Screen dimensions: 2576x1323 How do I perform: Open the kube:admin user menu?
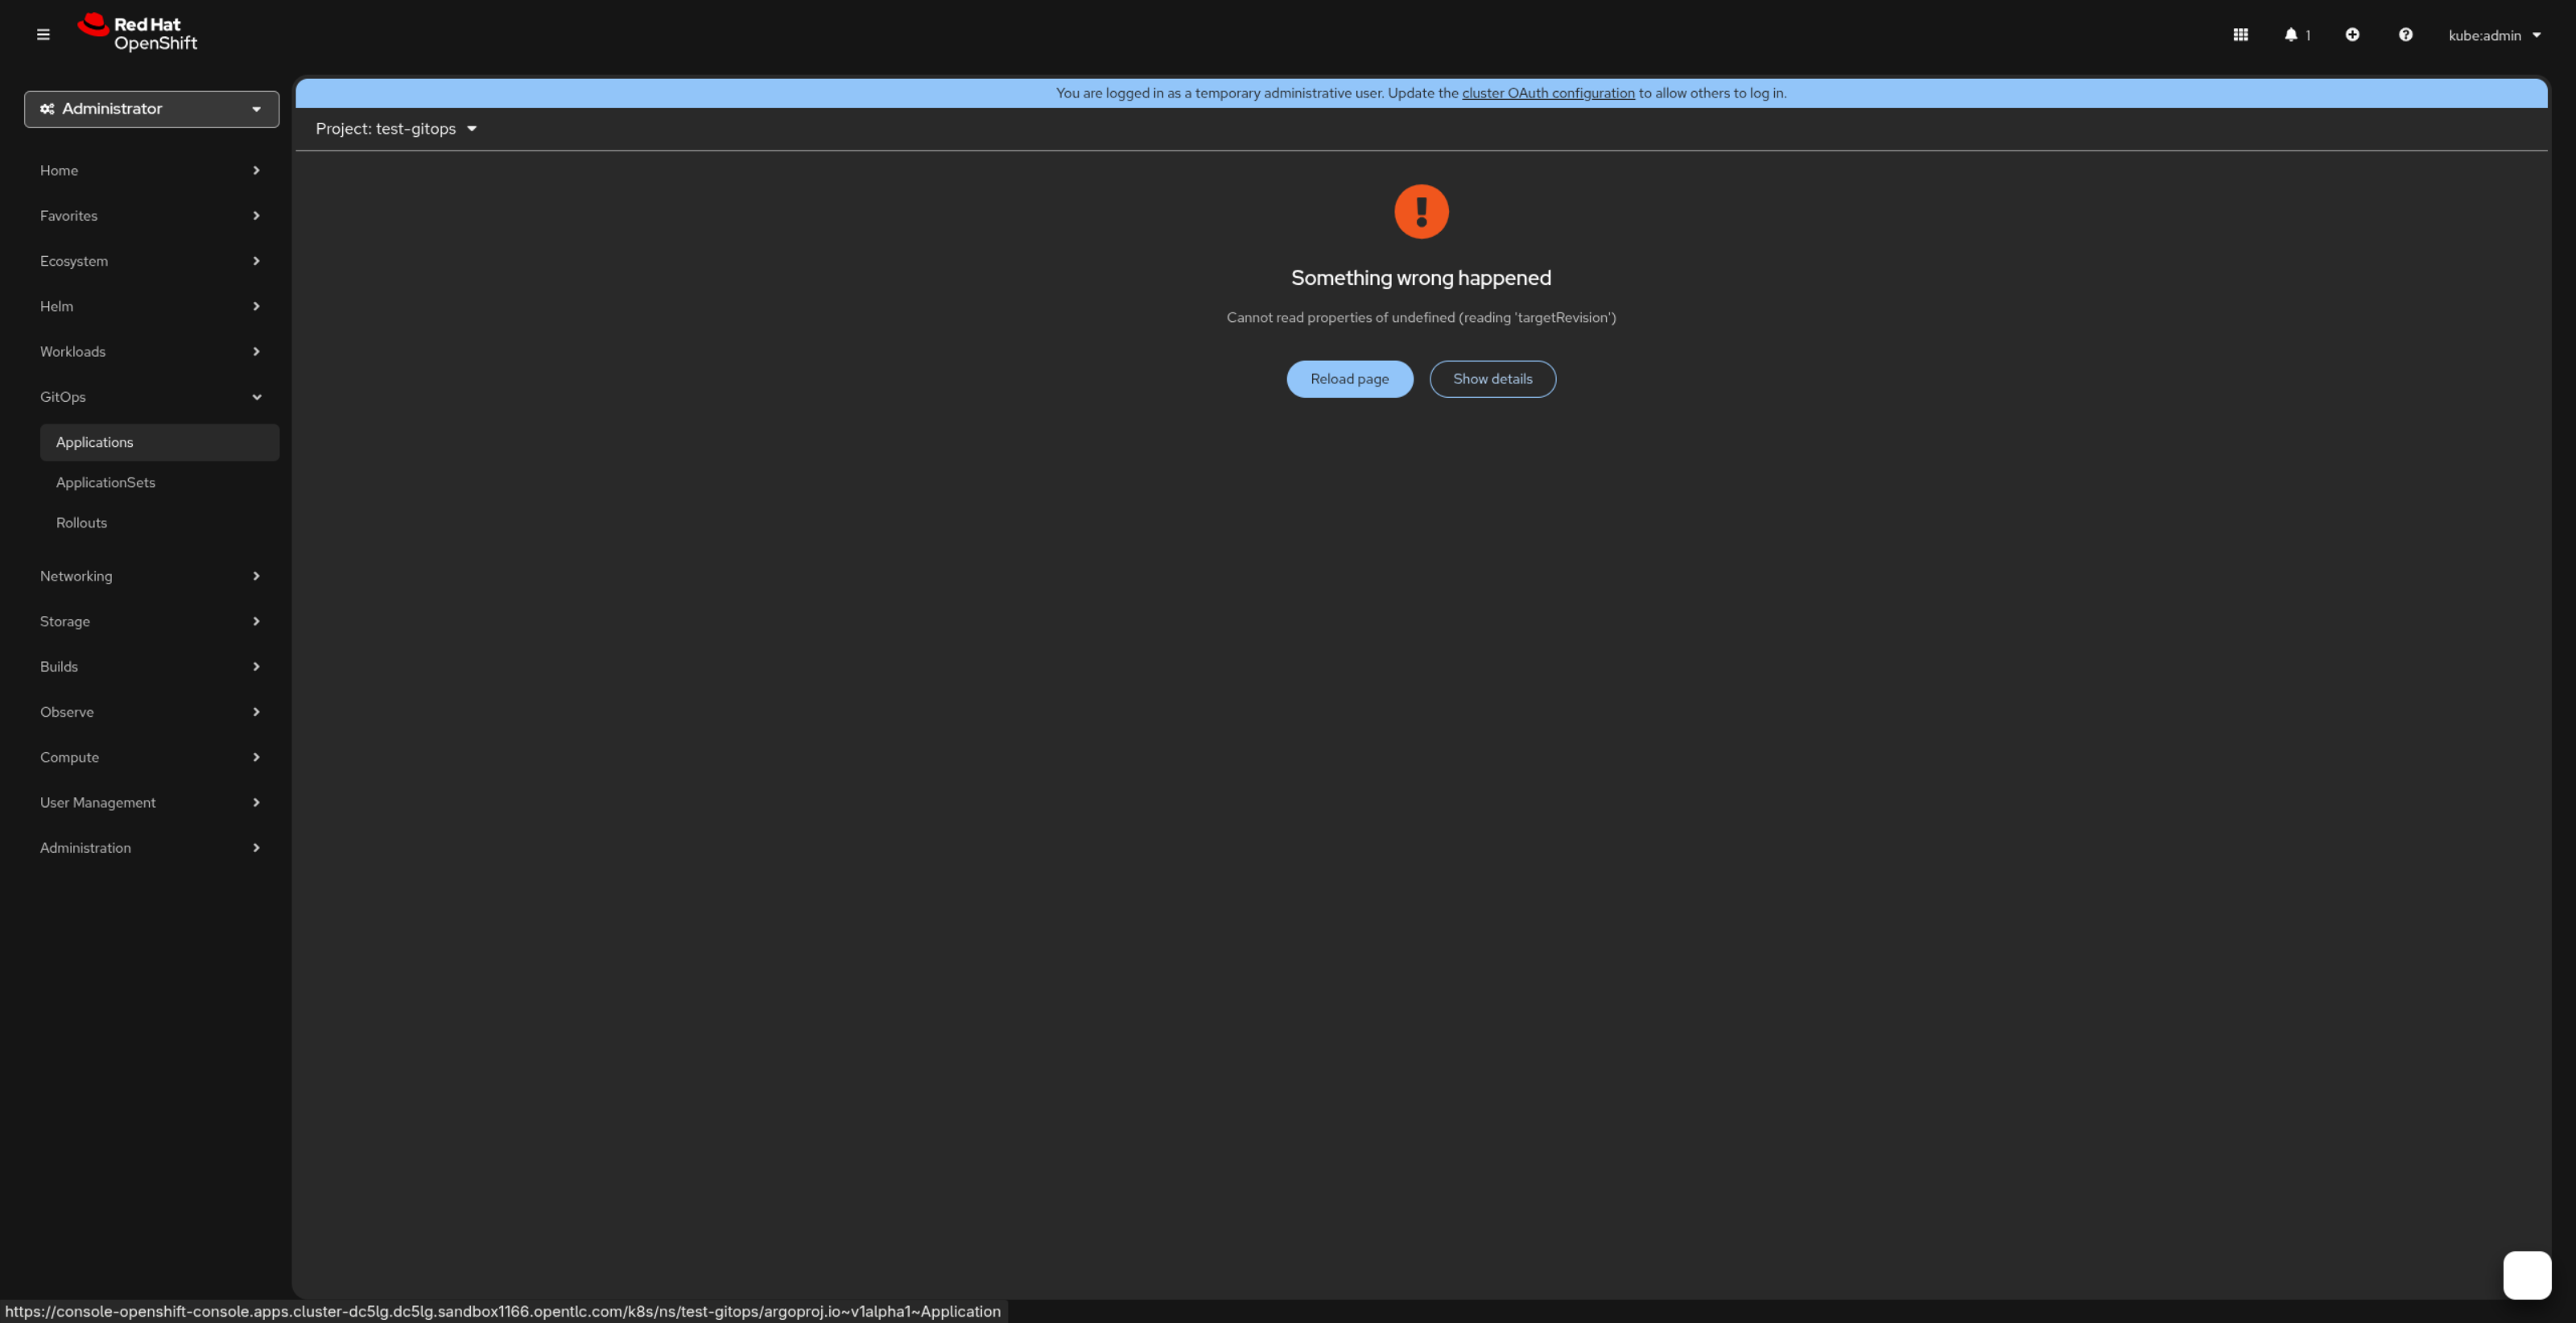tap(2494, 35)
